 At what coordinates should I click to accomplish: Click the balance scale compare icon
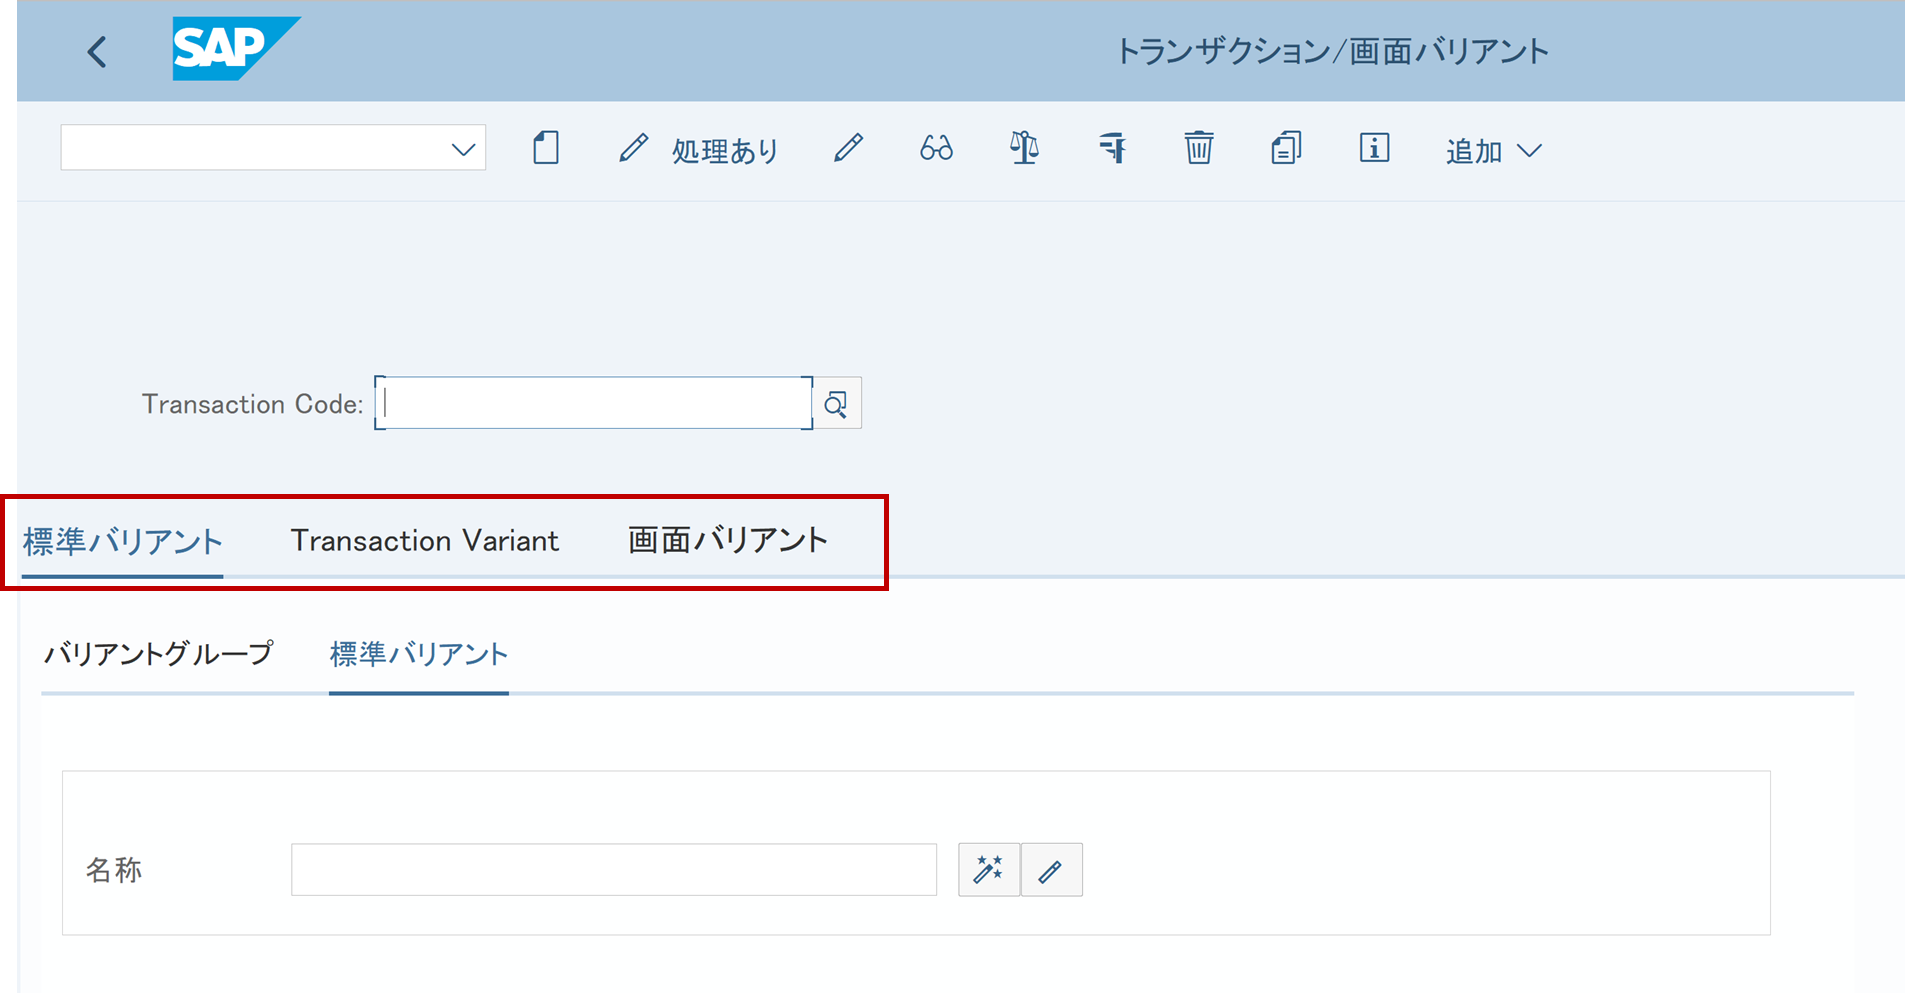[x=1023, y=149]
